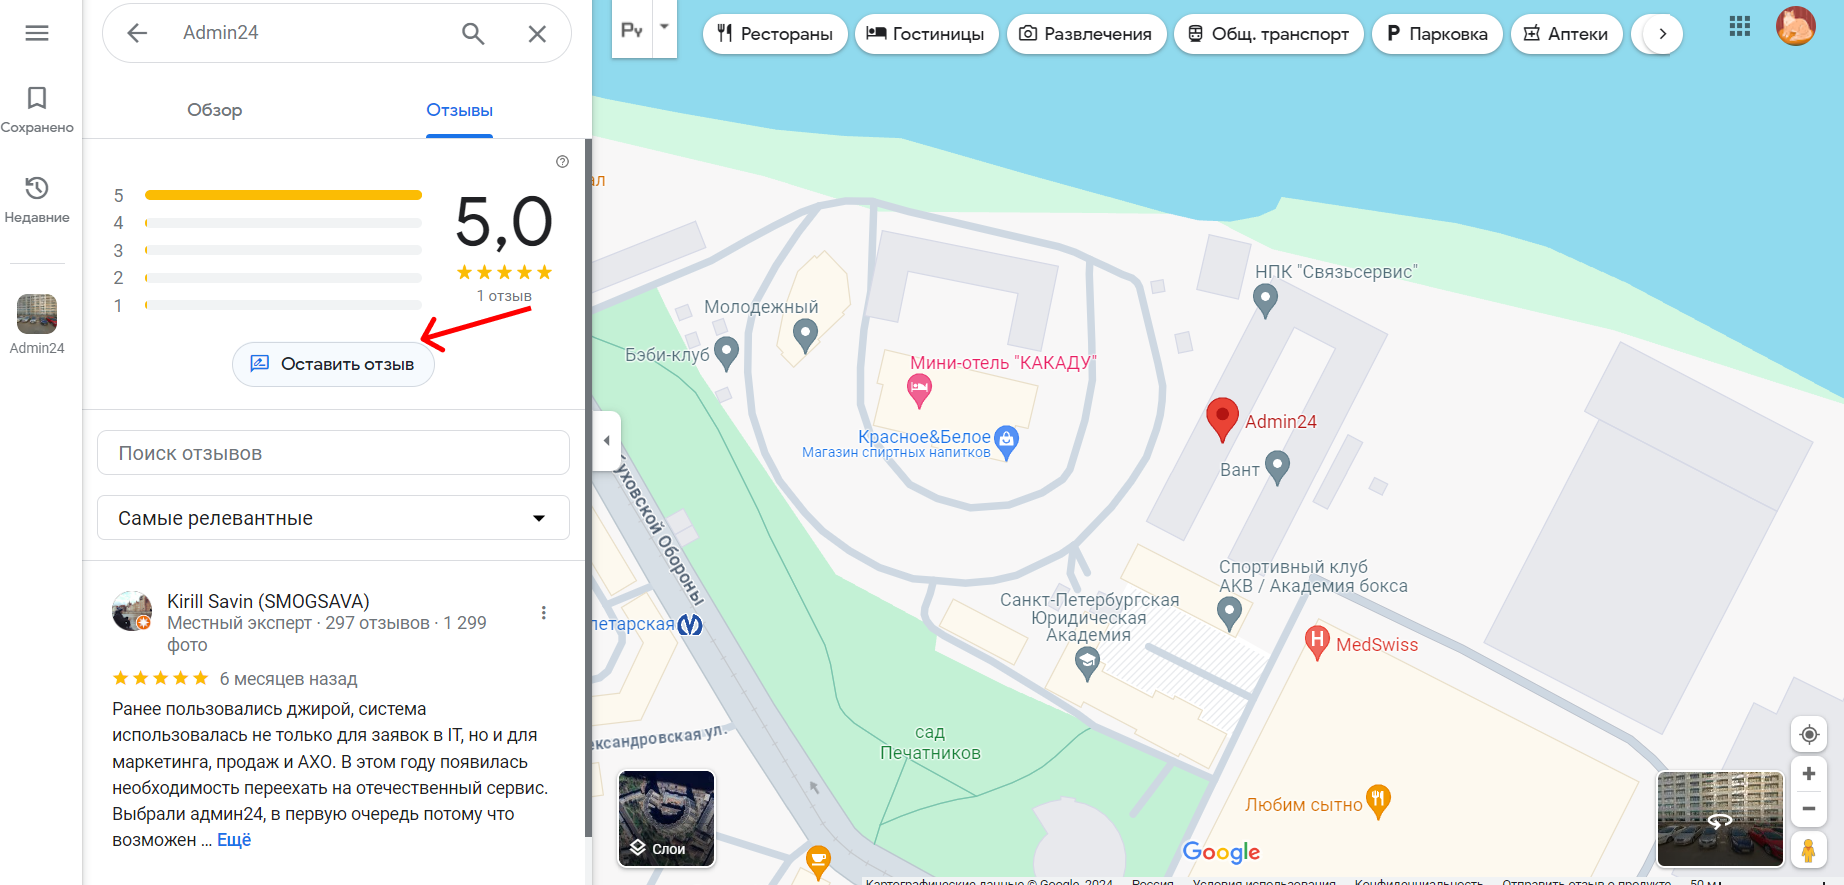Click the Ру input language button
Image resolution: width=1844 pixels, height=885 pixels.
[x=632, y=29]
